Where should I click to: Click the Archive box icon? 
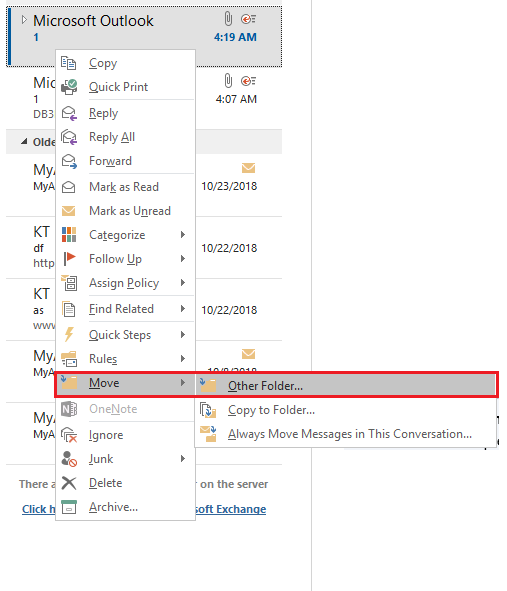pos(69,507)
